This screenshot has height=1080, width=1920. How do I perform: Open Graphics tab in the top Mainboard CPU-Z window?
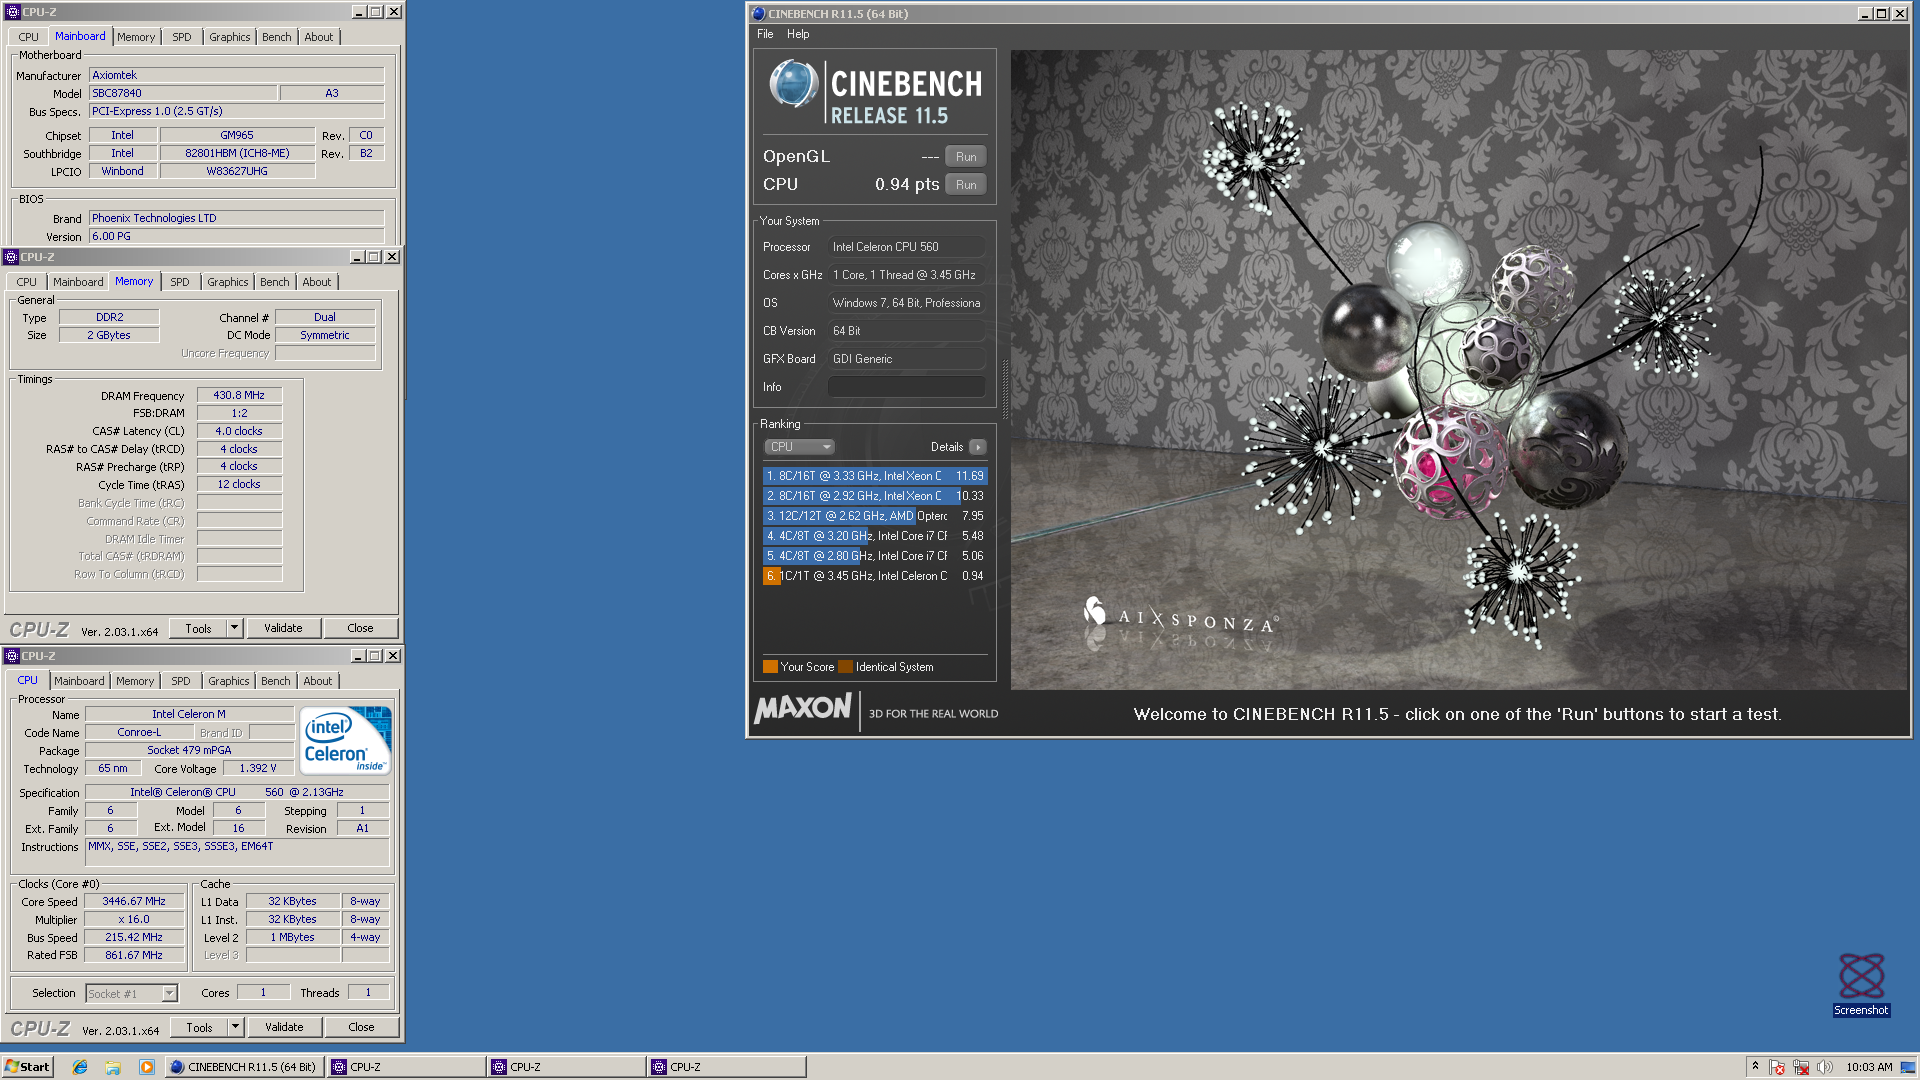pos(230,37)
